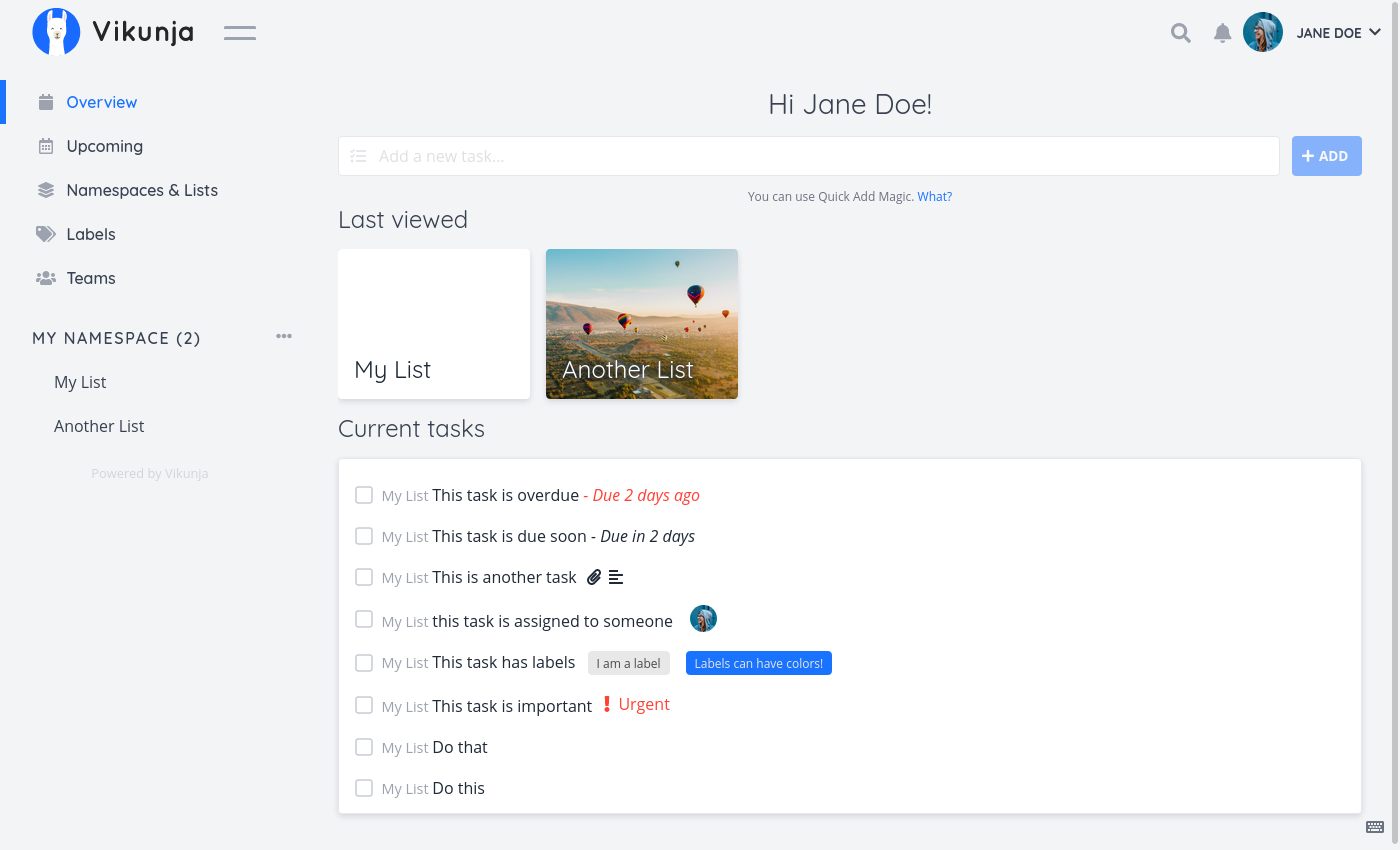
Task: Click the Upcoming calendar icon
Action: [x=46, y=146]
